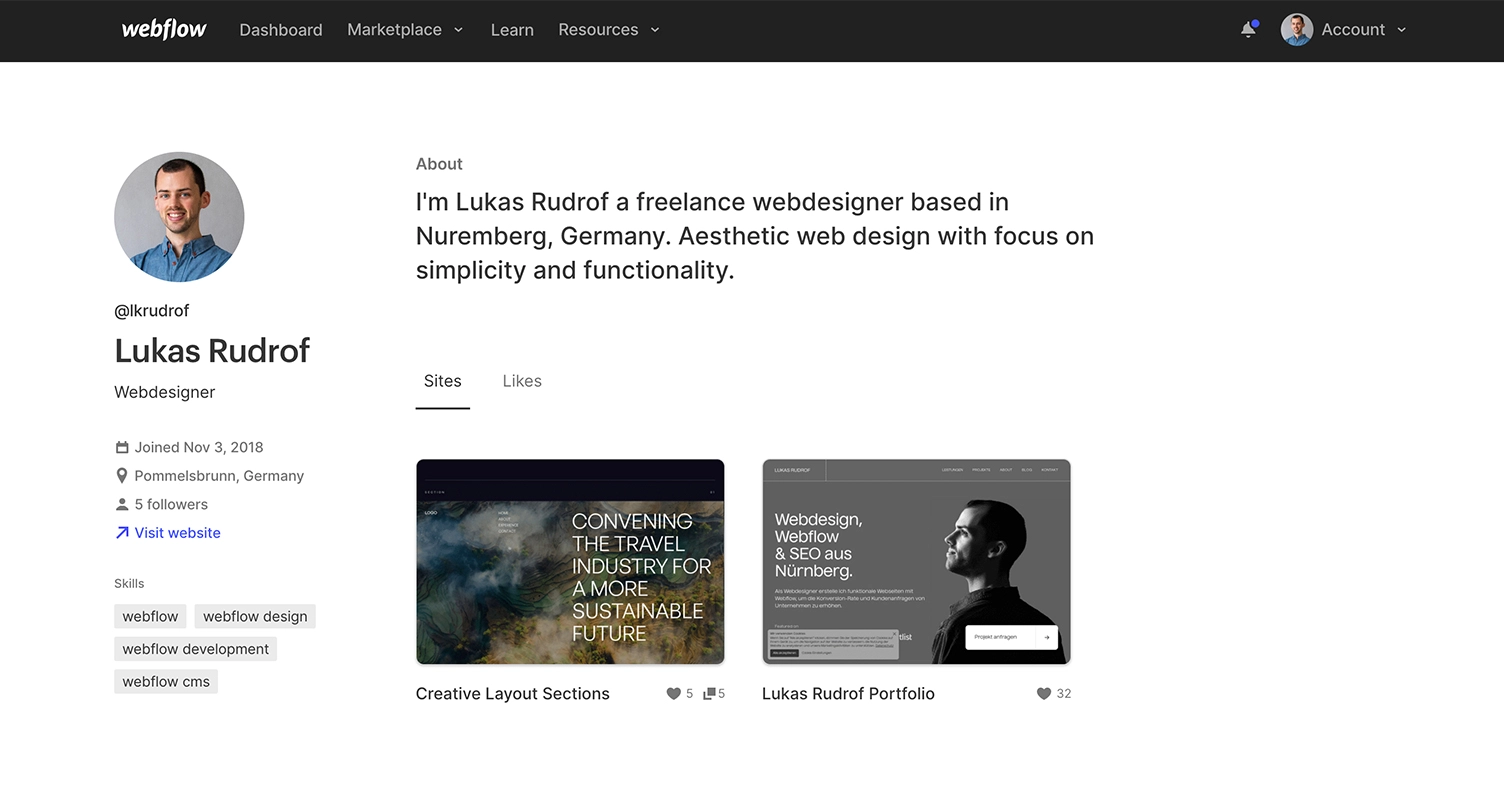Go to Dashboard in navbar

(281, 30)
